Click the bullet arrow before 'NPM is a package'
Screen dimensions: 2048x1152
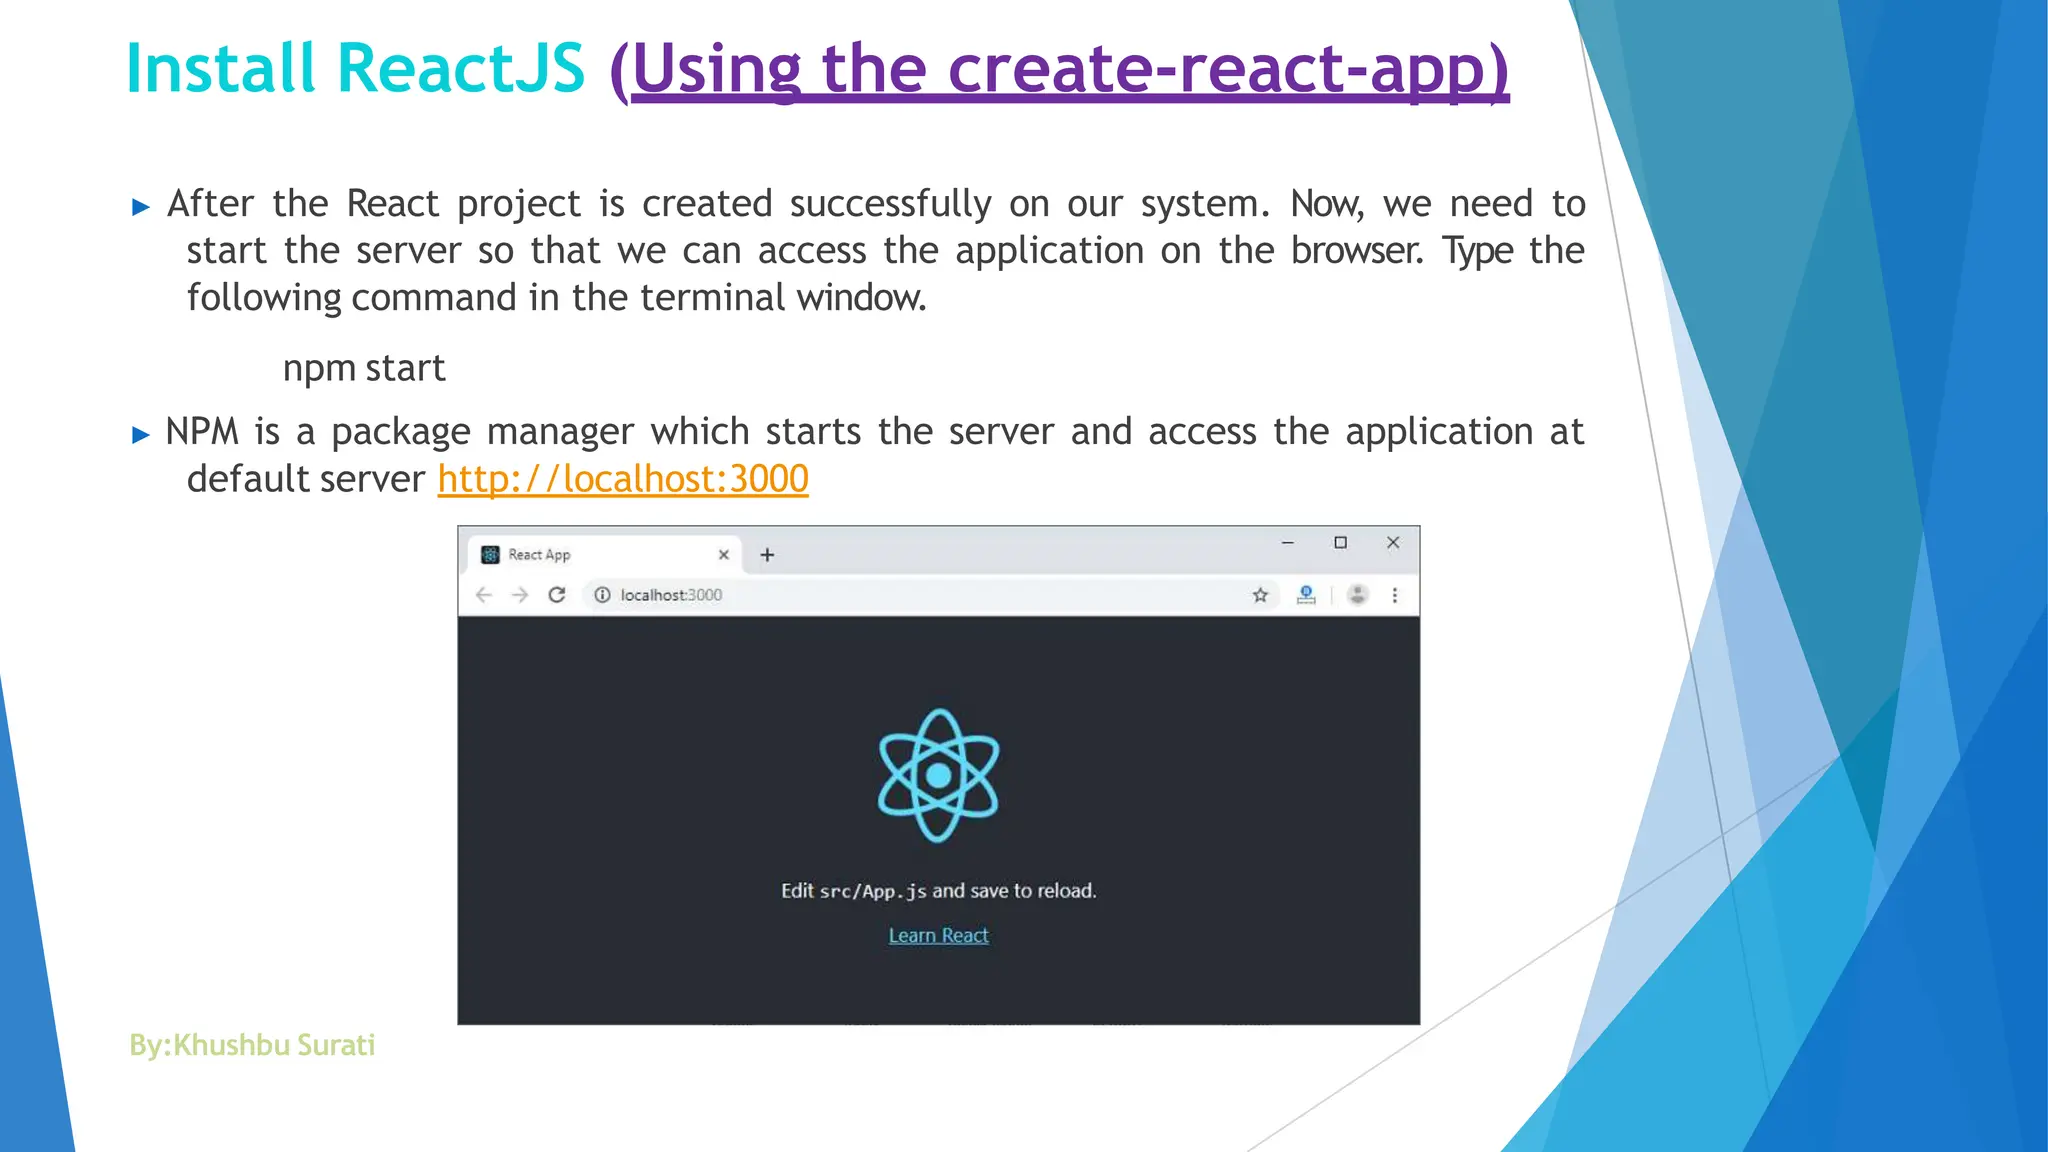pyautogui.click(x=141, y=434)
